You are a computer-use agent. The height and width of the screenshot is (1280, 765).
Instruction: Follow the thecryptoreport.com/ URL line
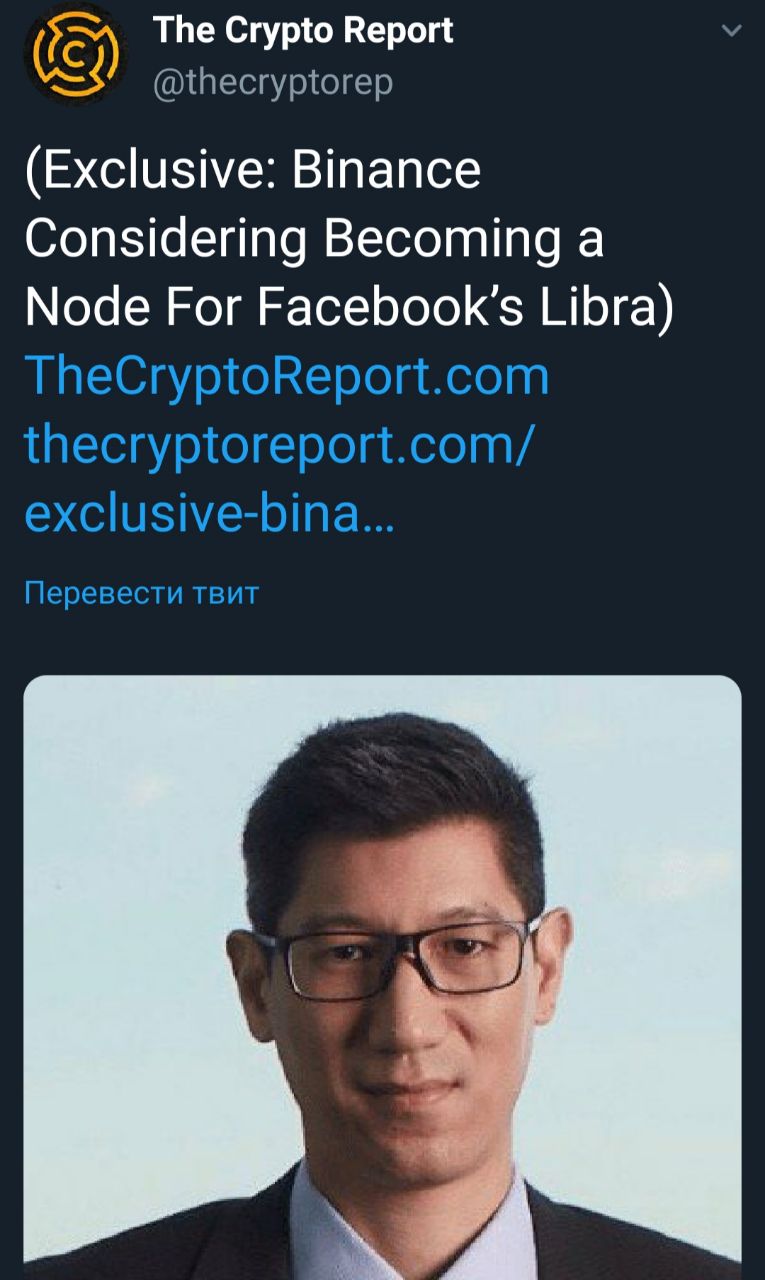coord(277,445)
